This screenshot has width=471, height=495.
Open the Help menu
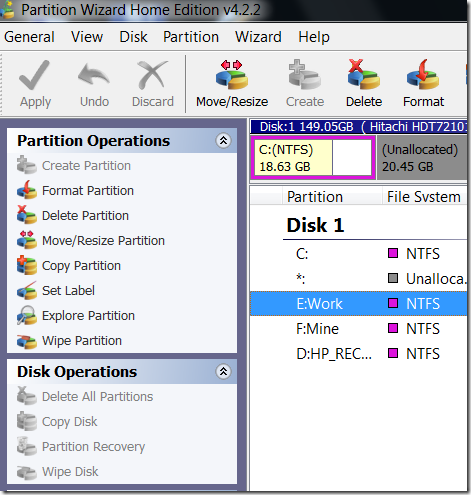[314, 37]
